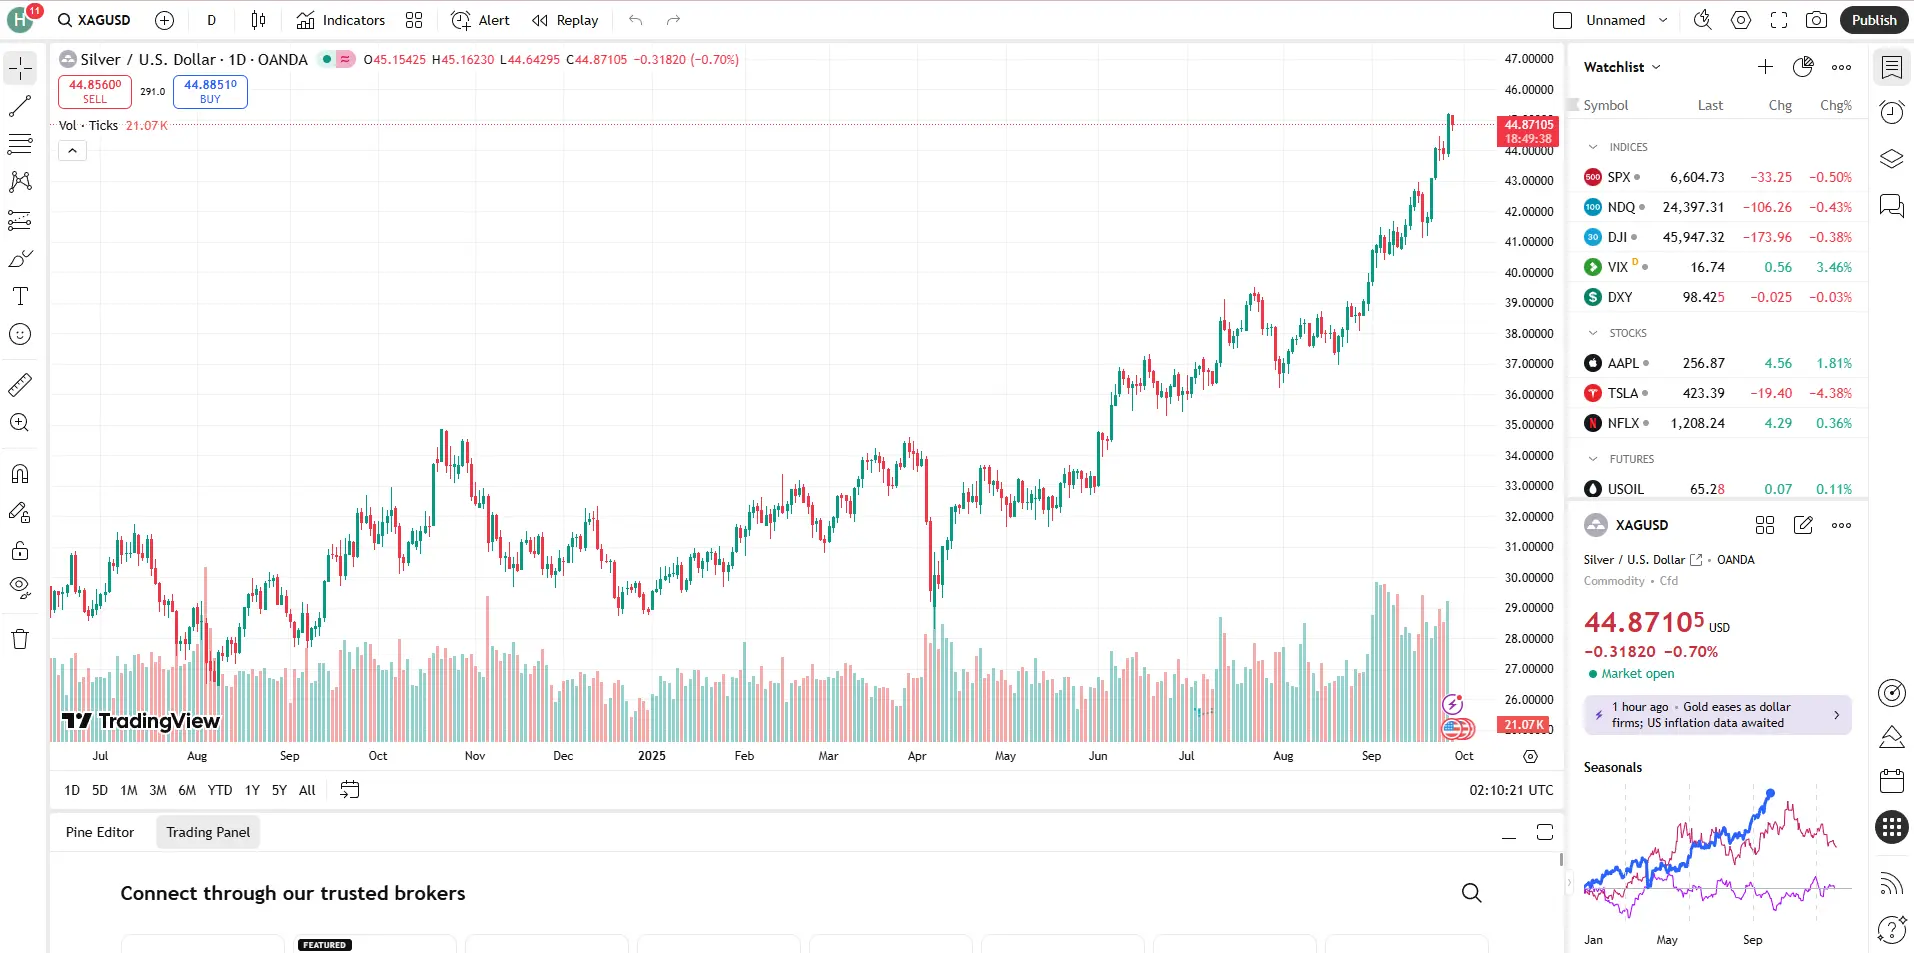This screenshot has width=1914, height=953.
Task: Click the trash icon to remove objects
Action: coord(20,639)
